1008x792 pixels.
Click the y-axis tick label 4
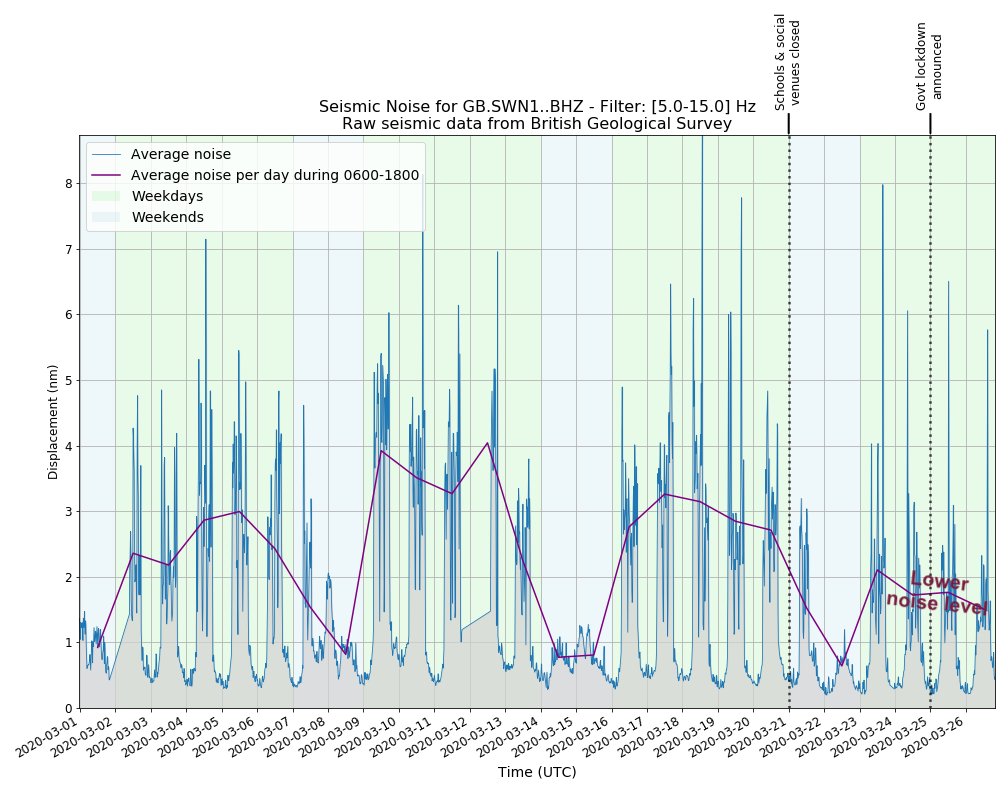(x=69, y=446)
